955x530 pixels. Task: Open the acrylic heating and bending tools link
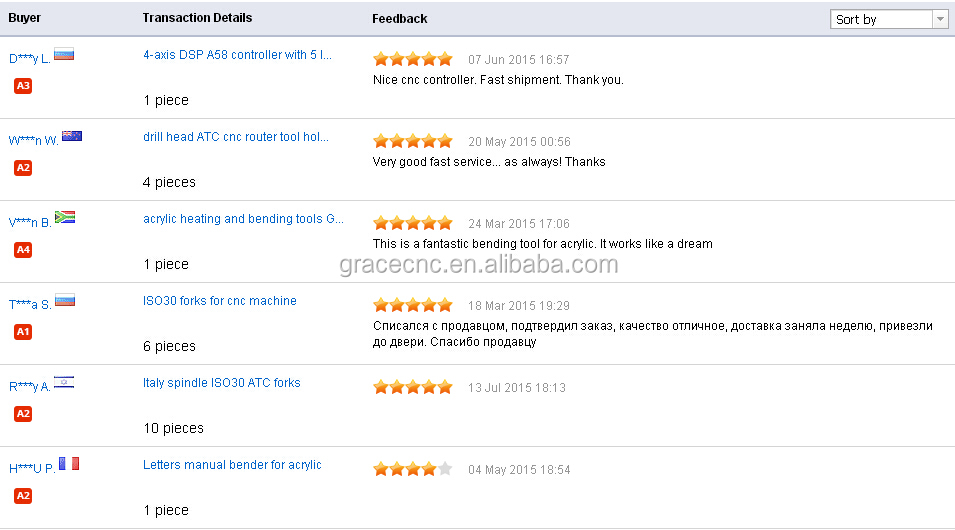click(243, 219)
